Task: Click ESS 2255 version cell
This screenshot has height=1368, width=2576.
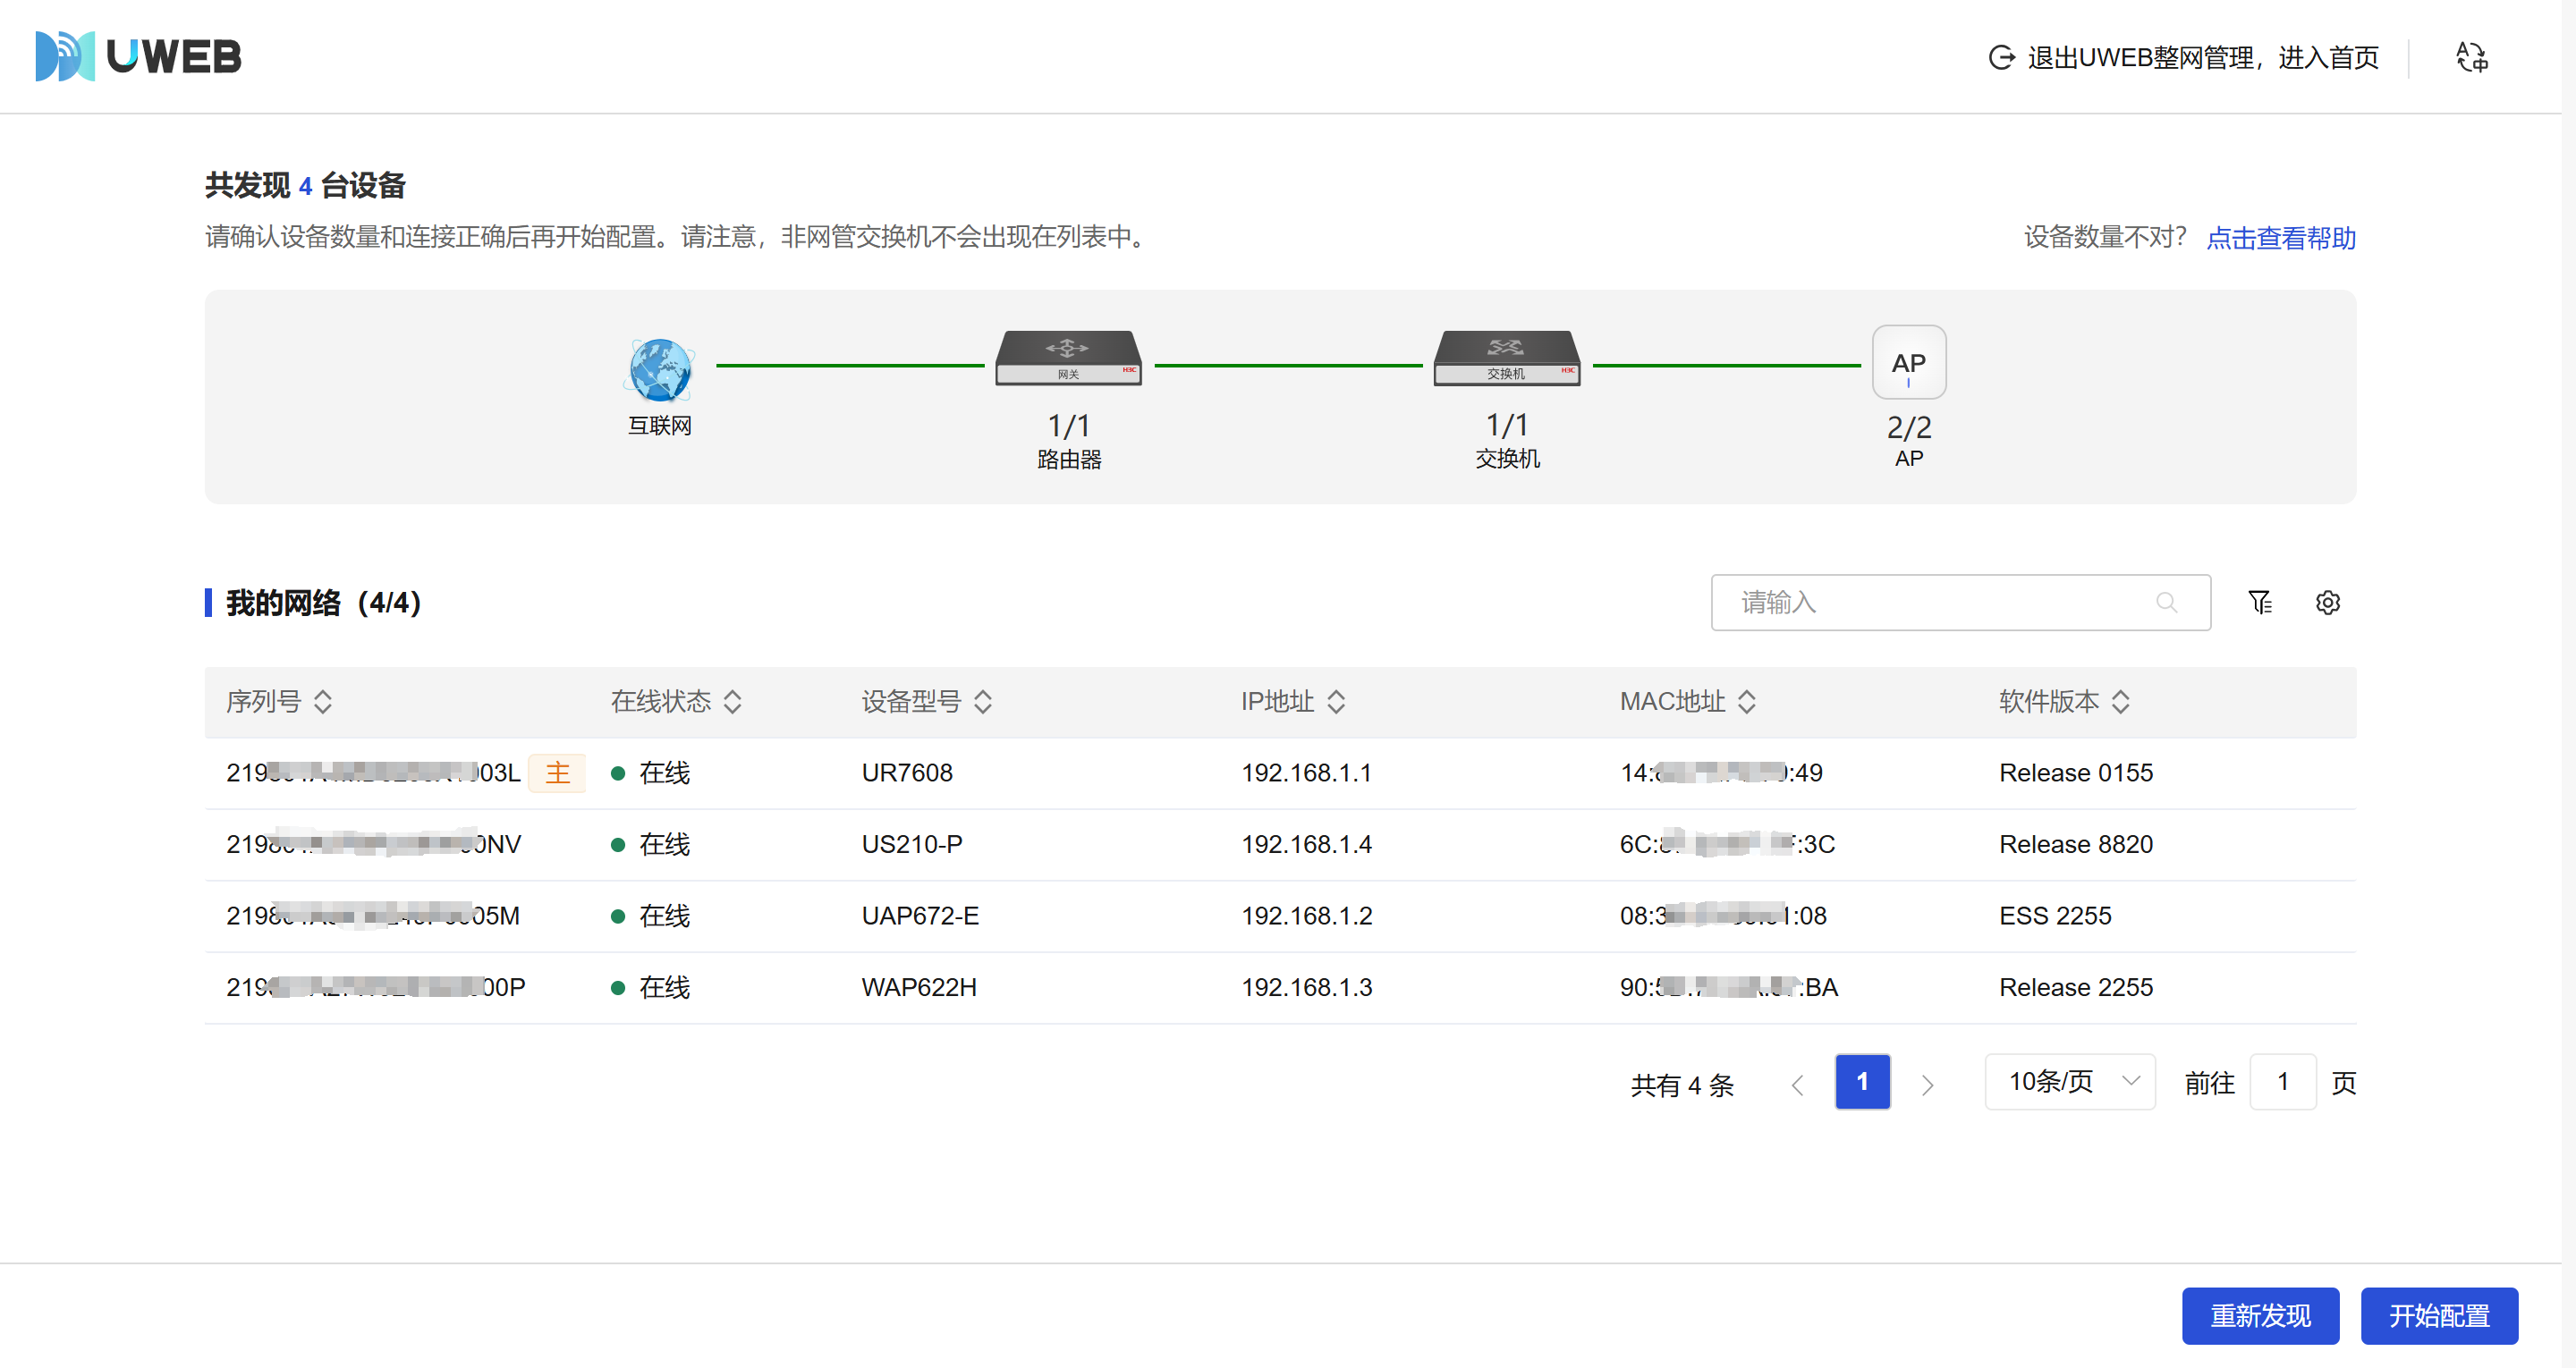Action: (x=2055, y=916)
